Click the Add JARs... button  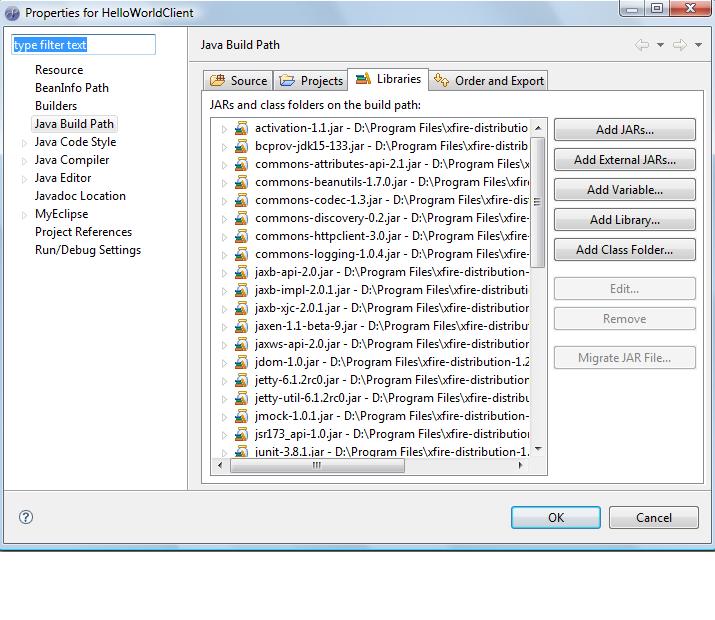point(625,130)
